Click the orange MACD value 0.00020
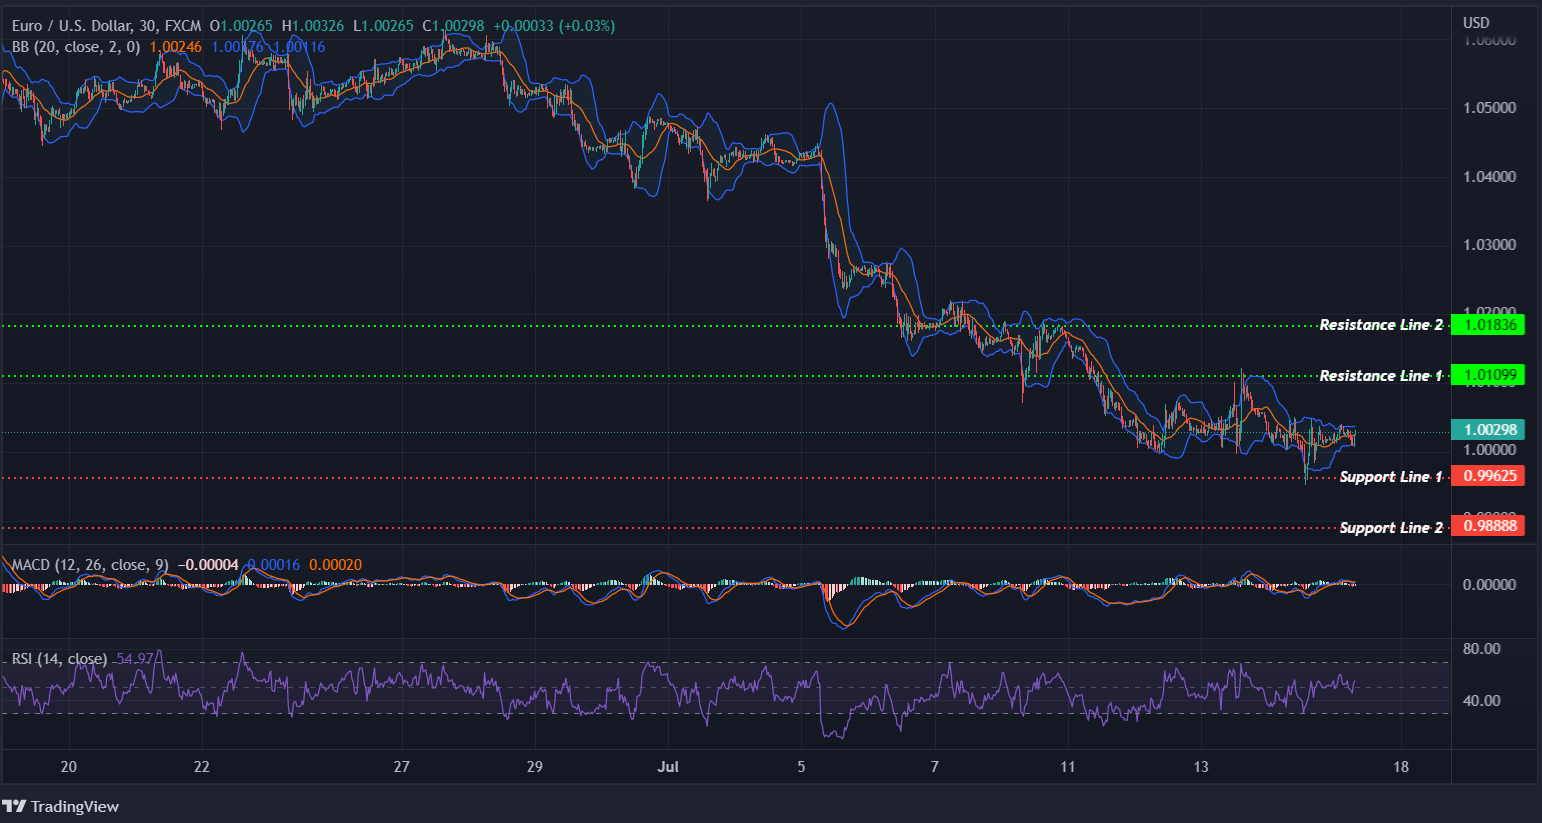 [335, 564]
